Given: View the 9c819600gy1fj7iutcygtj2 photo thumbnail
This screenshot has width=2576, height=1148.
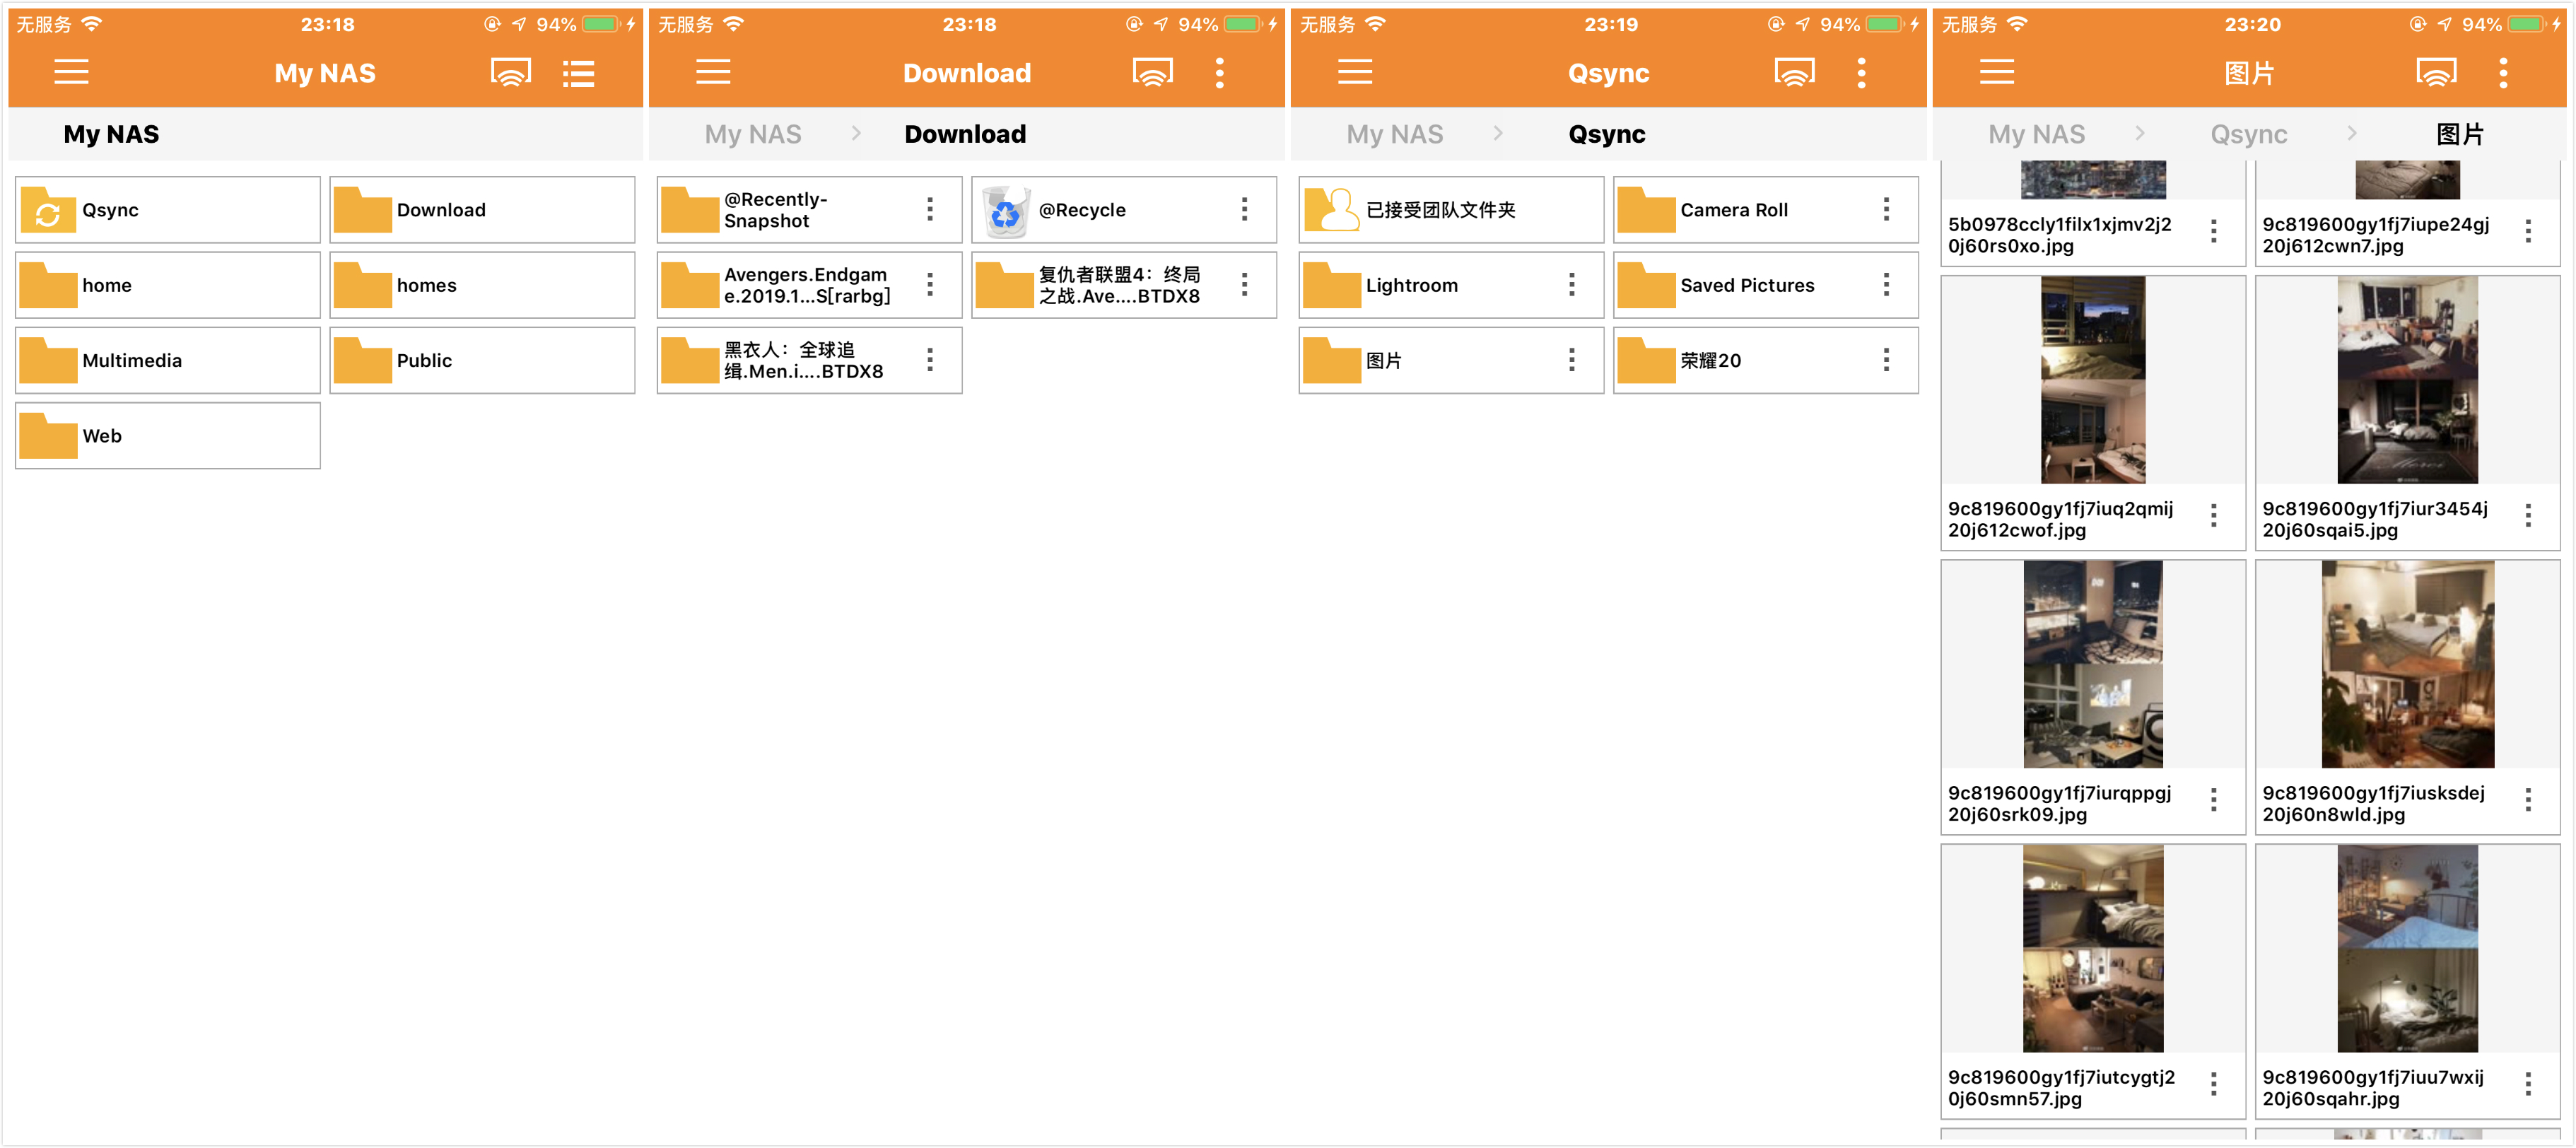Looking at the screenshot, I should [x=2092, y=948].
